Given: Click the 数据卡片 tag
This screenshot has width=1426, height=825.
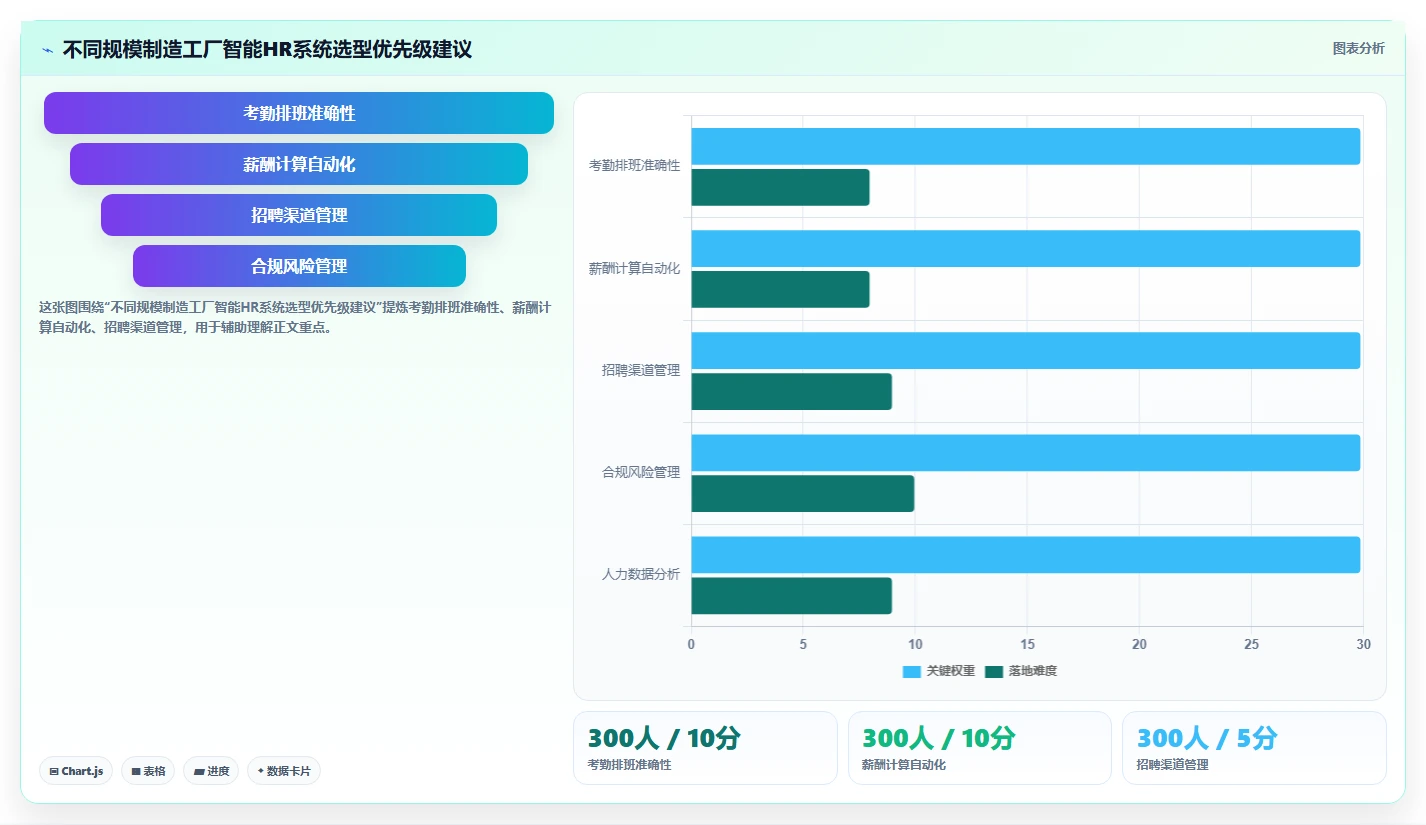Looking at the screenshot, I should (x=284, y=771).
